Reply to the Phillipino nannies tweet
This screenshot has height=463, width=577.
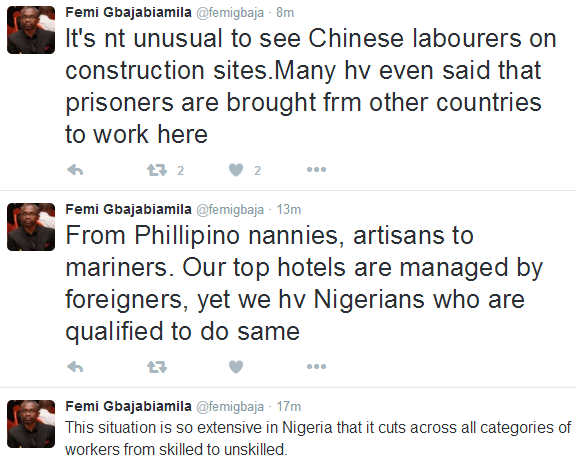[x=75, y=367]
